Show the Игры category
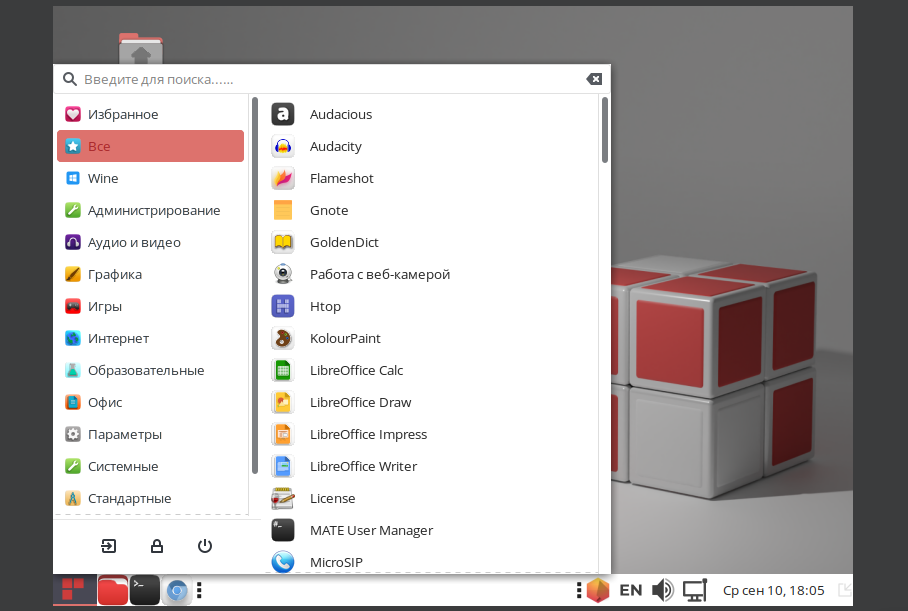This screenshot has width=908, height=611. pos(151,306)
